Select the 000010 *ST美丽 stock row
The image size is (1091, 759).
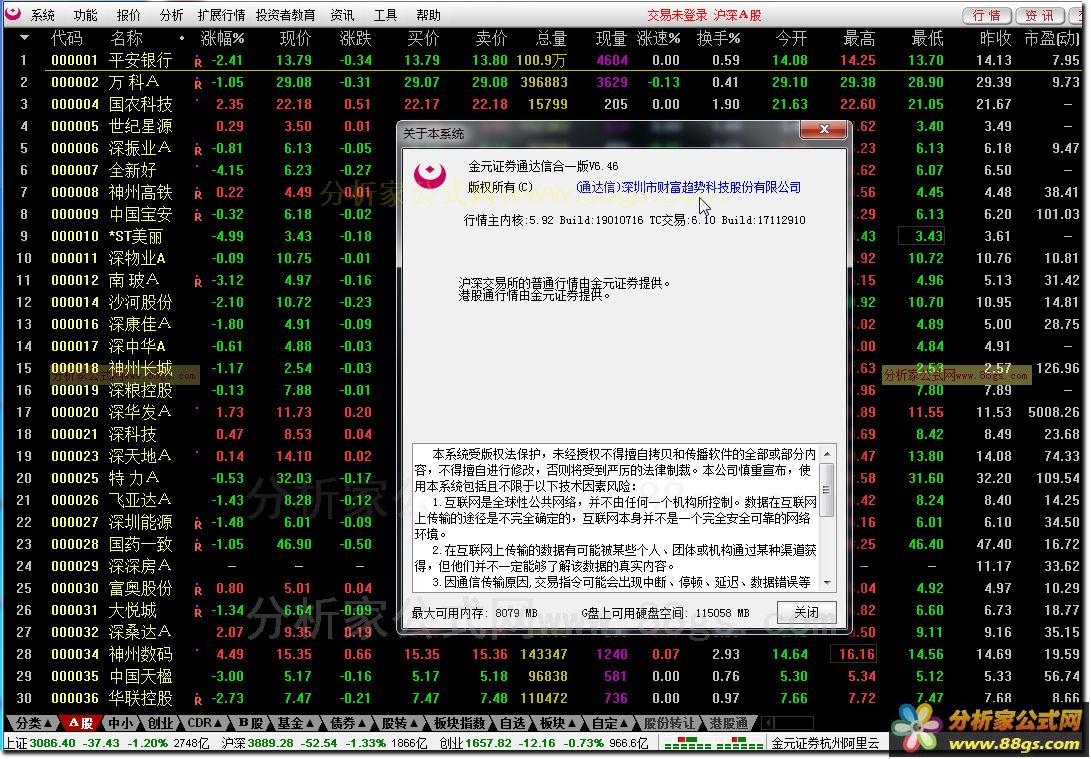(545, 236)
